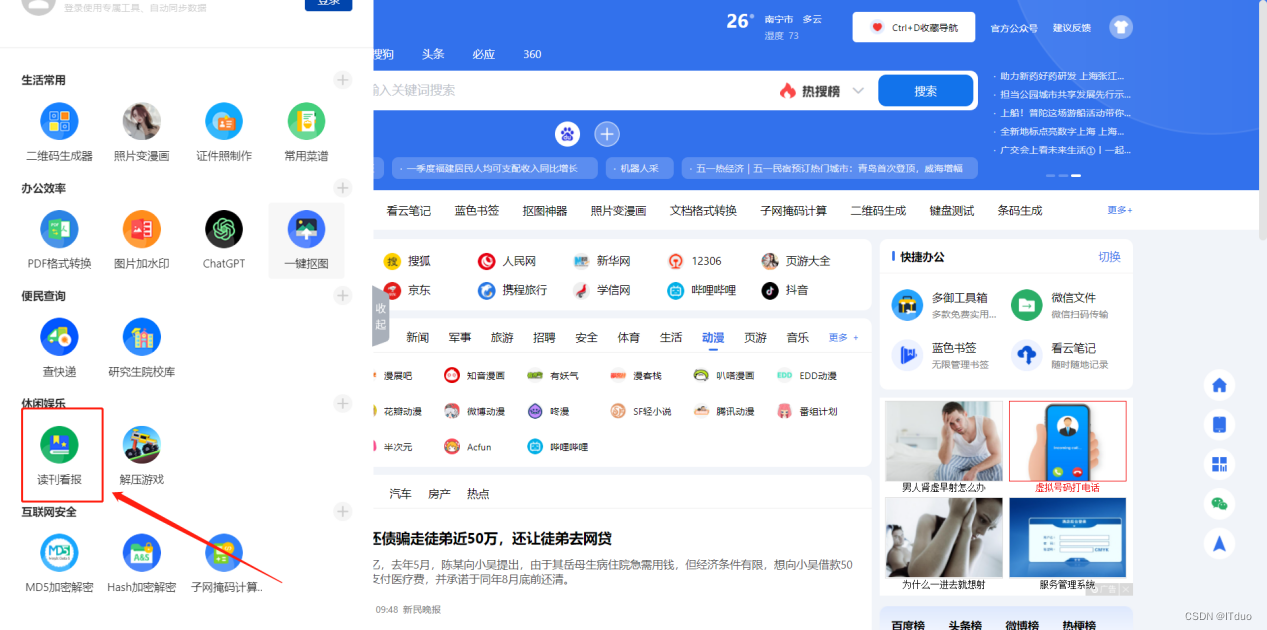Launch the ChatGPT icon
Screen dimensions: 1267x630
[224, 229]
